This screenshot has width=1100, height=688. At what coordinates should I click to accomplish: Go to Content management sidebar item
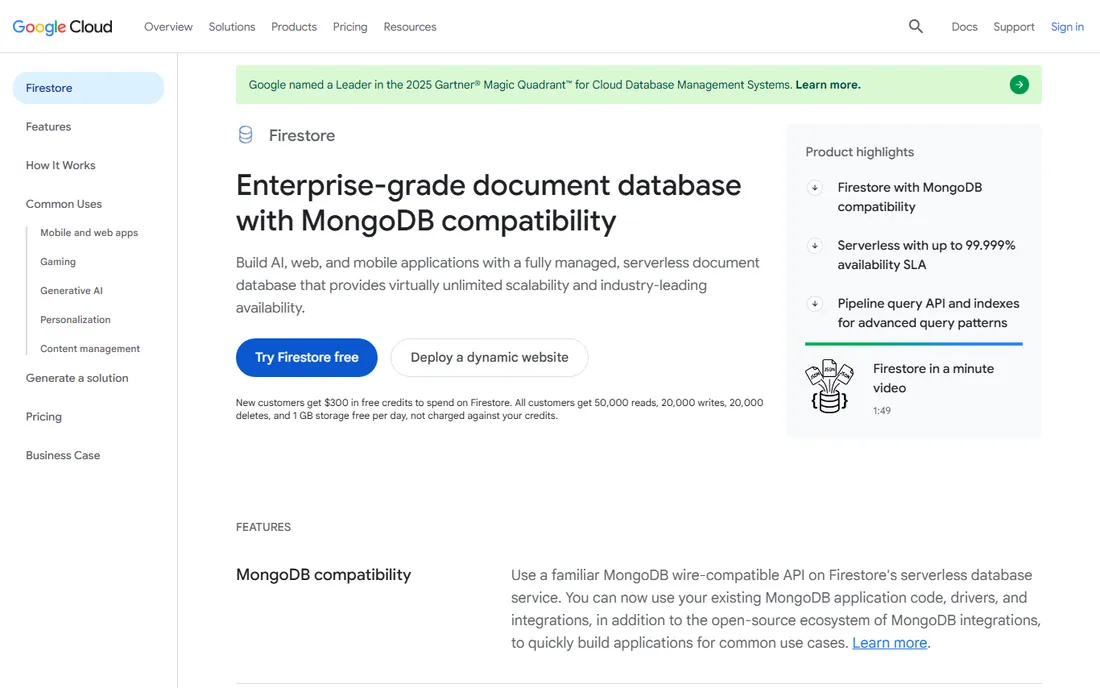pos(90,349)
